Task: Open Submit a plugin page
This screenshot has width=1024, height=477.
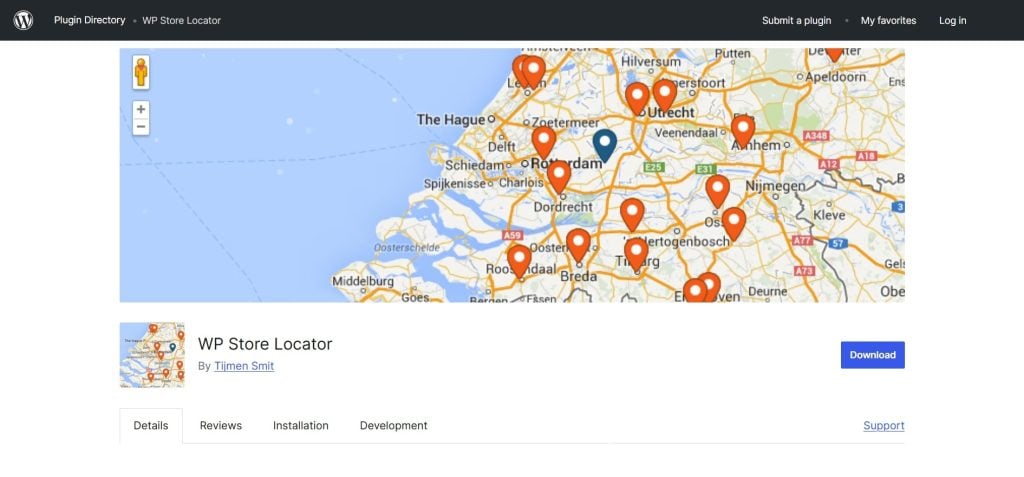Action: point(798,20)
